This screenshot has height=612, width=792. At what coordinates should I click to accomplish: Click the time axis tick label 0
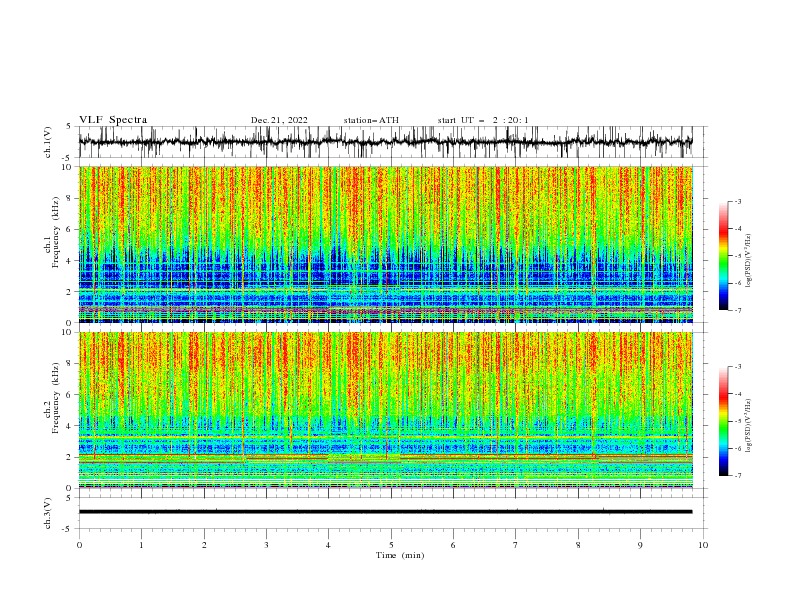point(79,545)
